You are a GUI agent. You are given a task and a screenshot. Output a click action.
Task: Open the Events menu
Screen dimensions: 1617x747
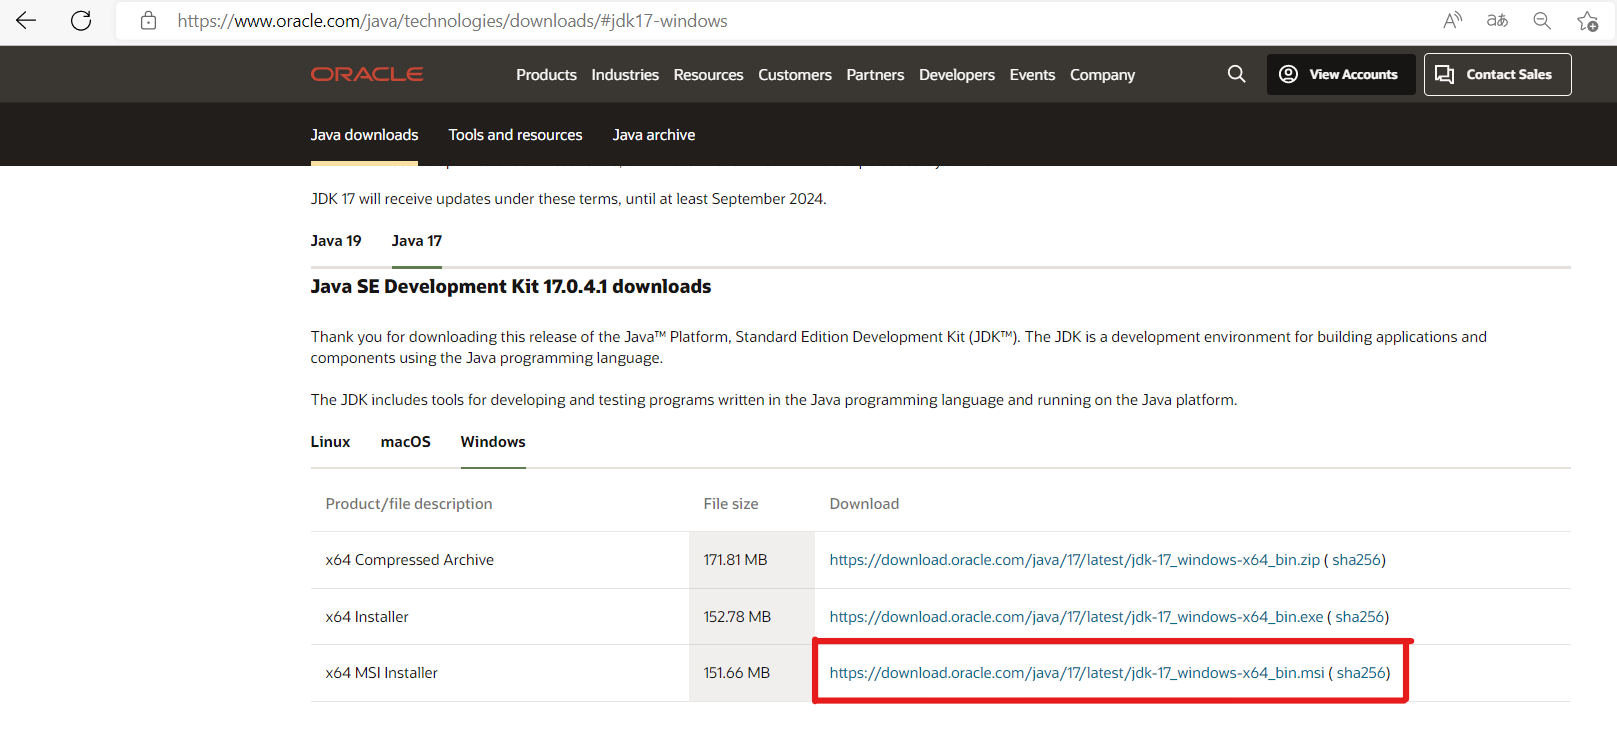click(1032, 75)
